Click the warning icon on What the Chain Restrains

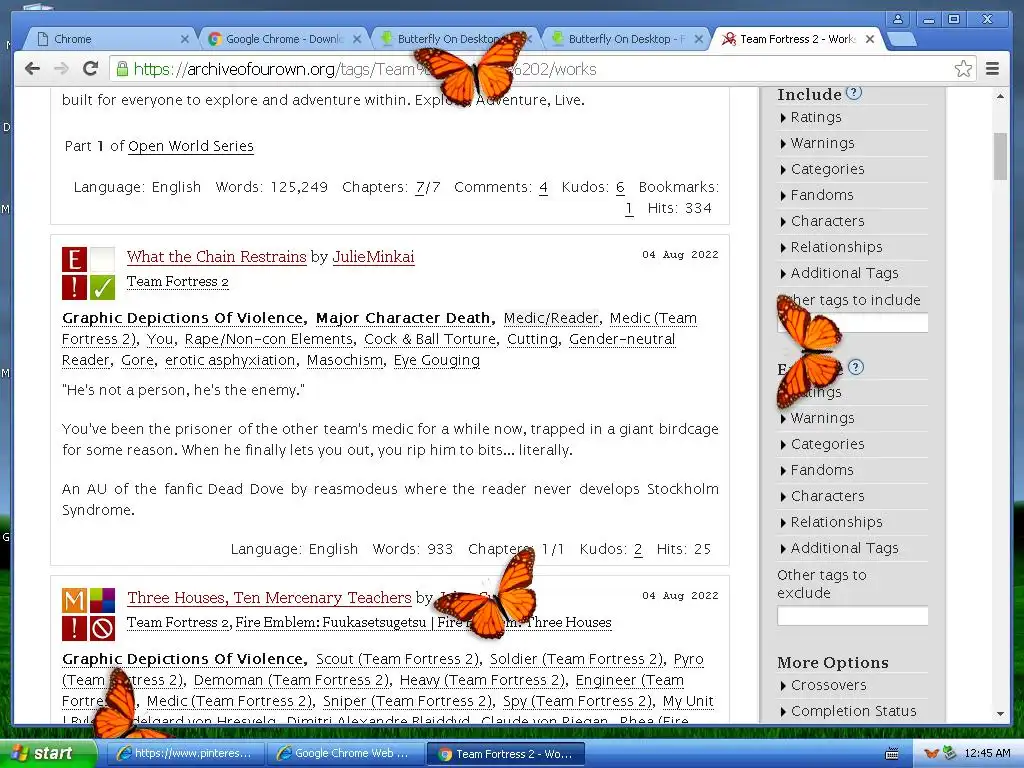pyautogui.click(x=74, y=287)
